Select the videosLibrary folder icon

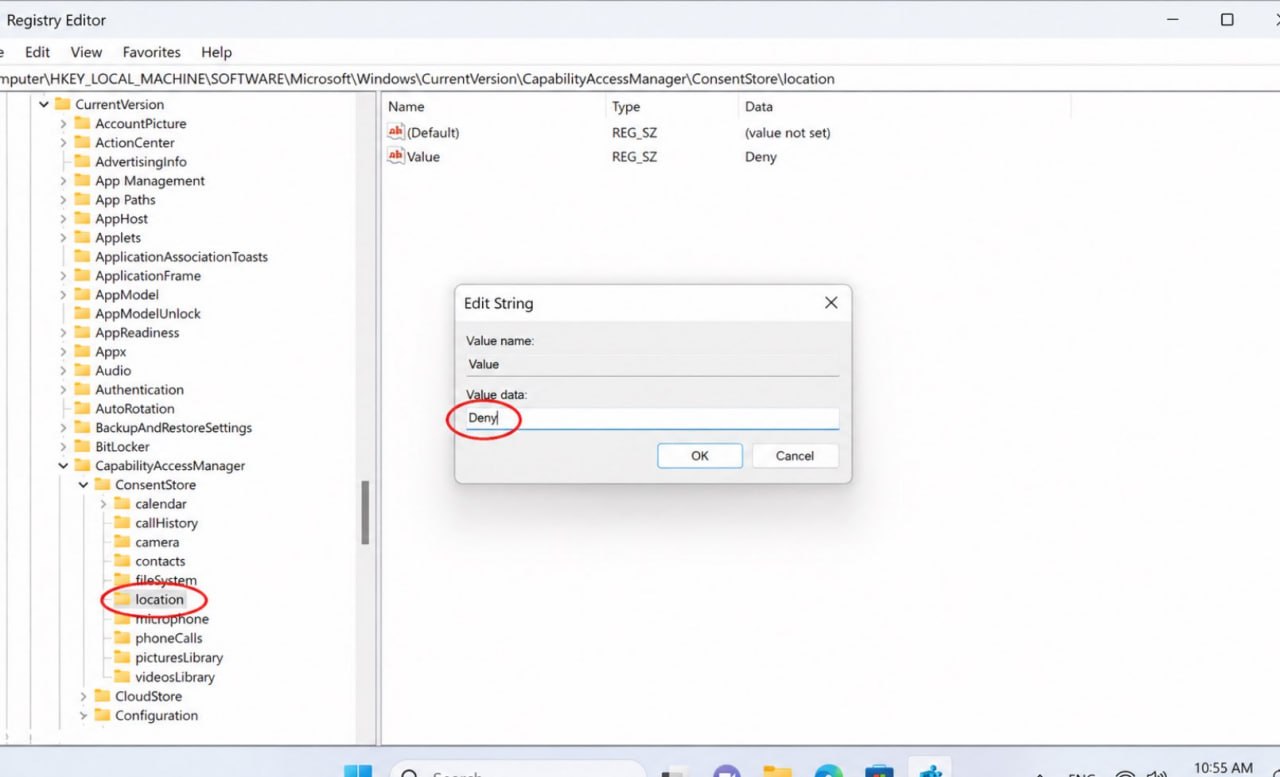[122, 677]
